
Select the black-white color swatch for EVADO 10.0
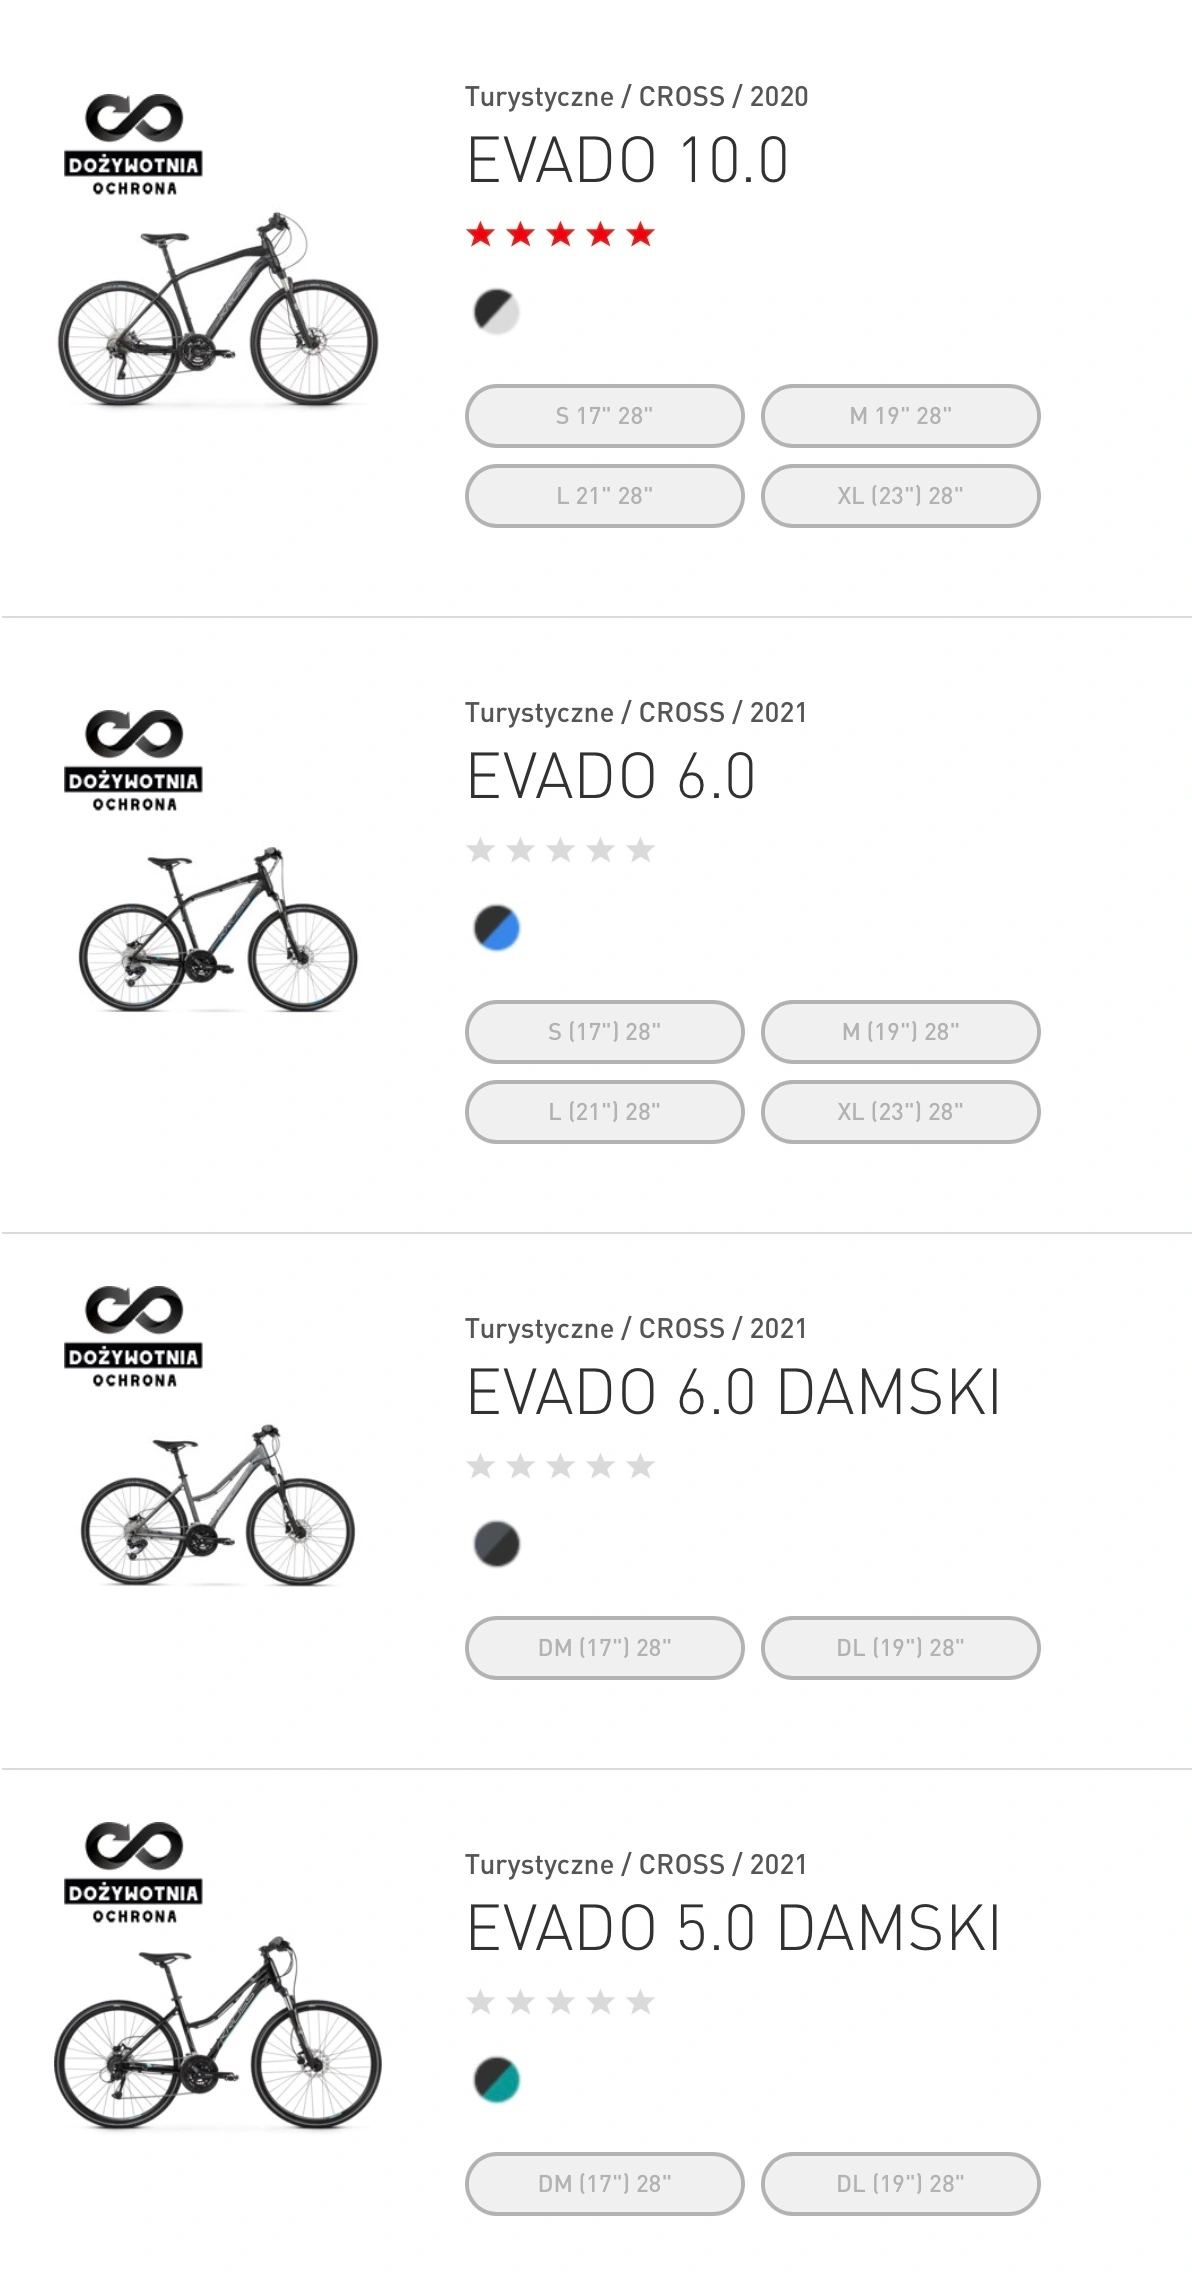[x=496, y=312]
